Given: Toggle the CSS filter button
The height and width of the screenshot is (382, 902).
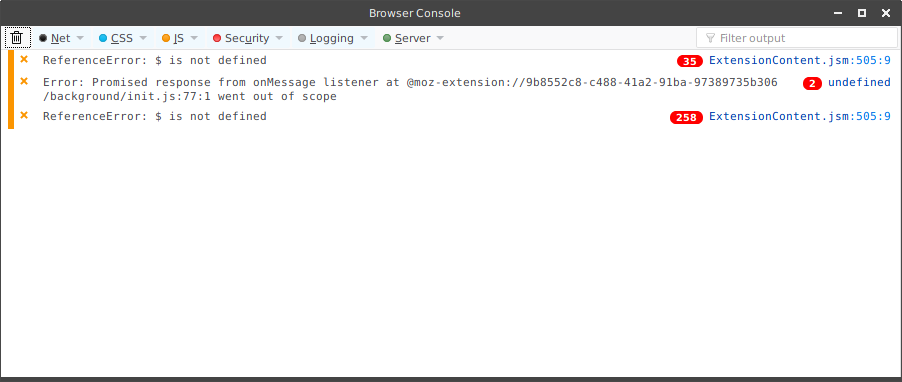Looking at the screenshot, I should click(x=116, y=38).
